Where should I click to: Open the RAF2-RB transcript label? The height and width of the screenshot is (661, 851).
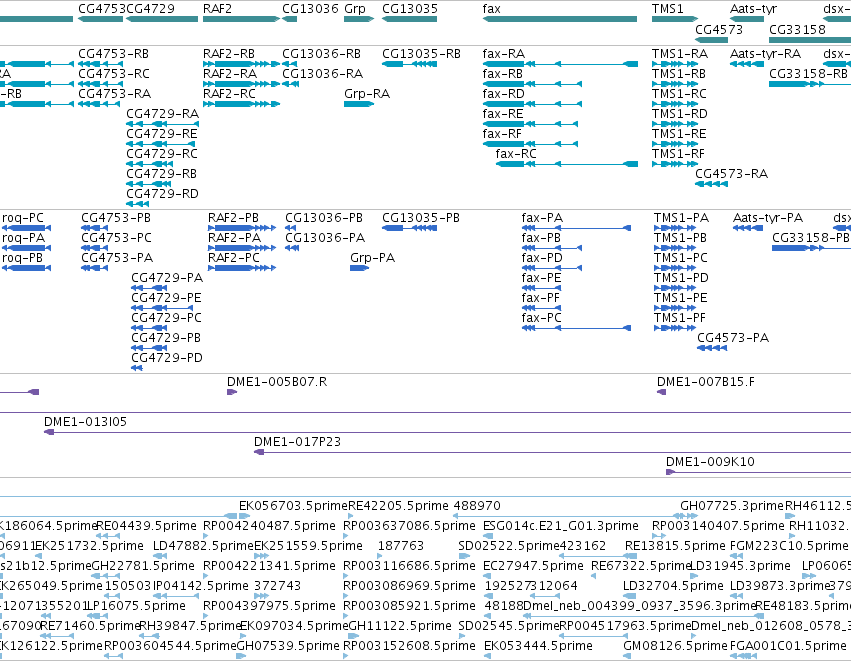click(x=229, y=54)
